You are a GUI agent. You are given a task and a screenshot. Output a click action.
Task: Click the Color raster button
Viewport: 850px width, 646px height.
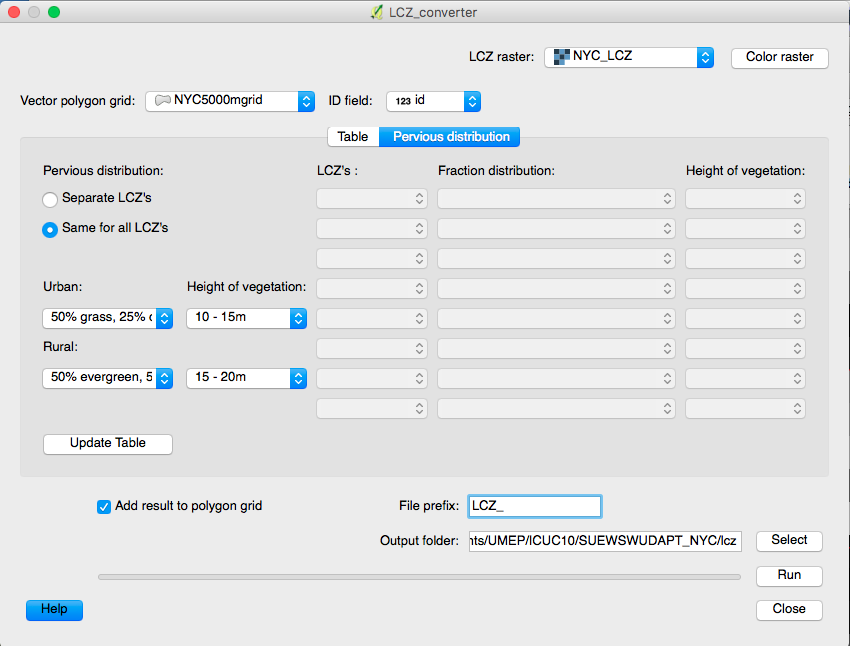pyautogui.click(x=780, y=57)
